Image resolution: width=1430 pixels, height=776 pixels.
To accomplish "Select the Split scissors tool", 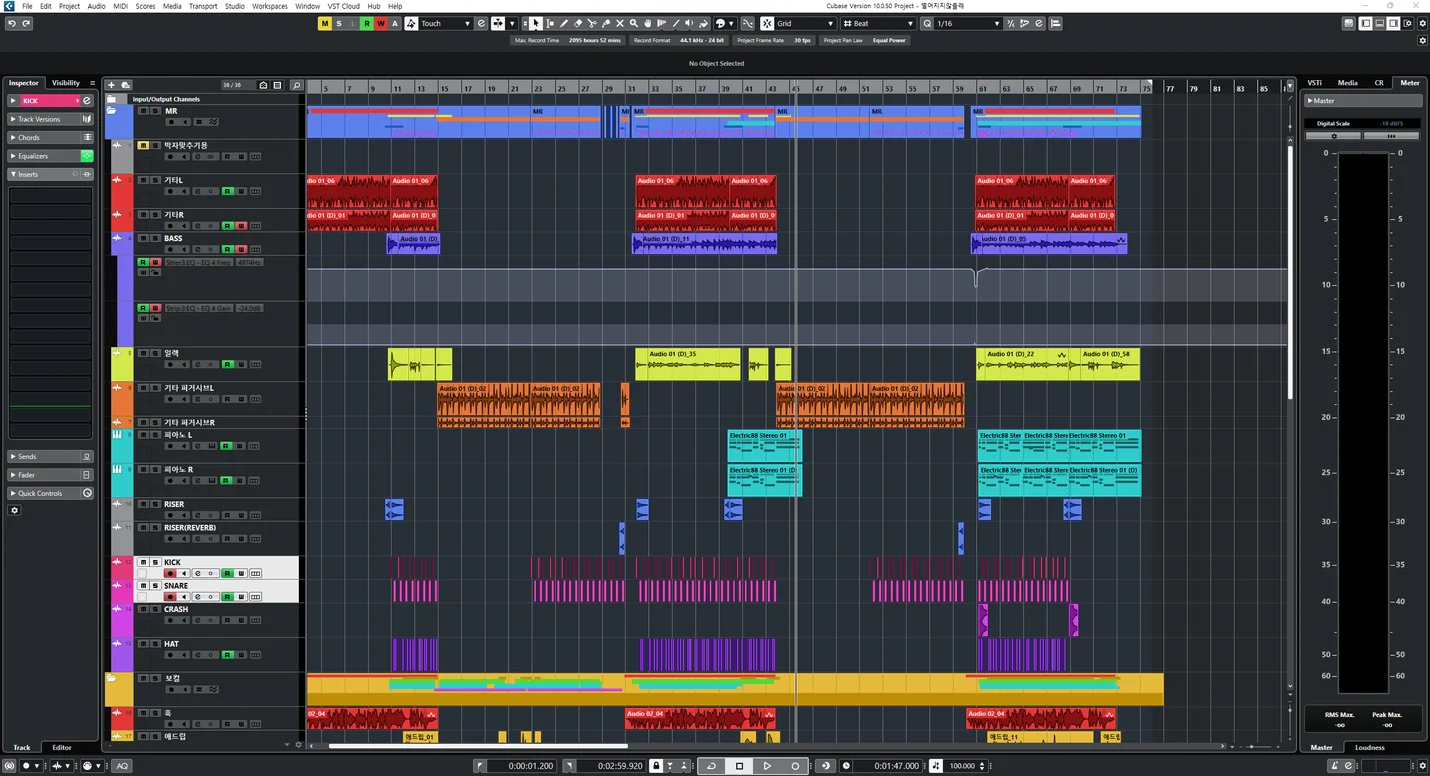I will point(592,23).
